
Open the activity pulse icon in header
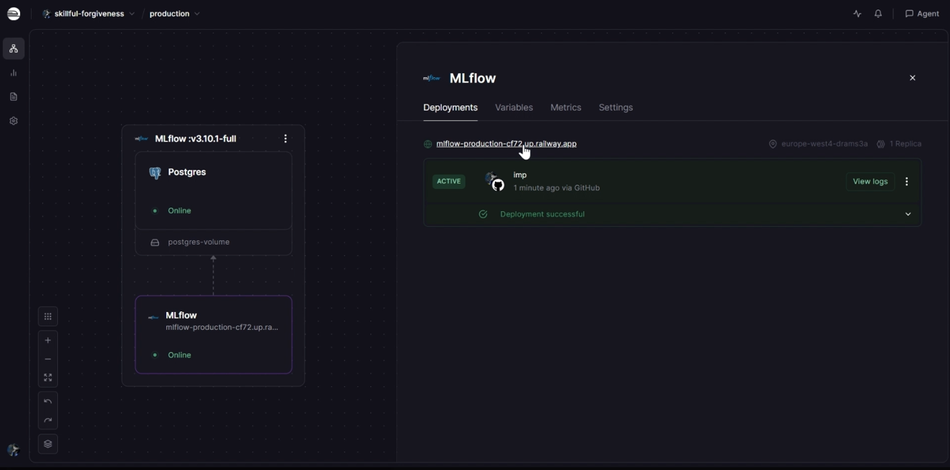click(x=857, y=13)
